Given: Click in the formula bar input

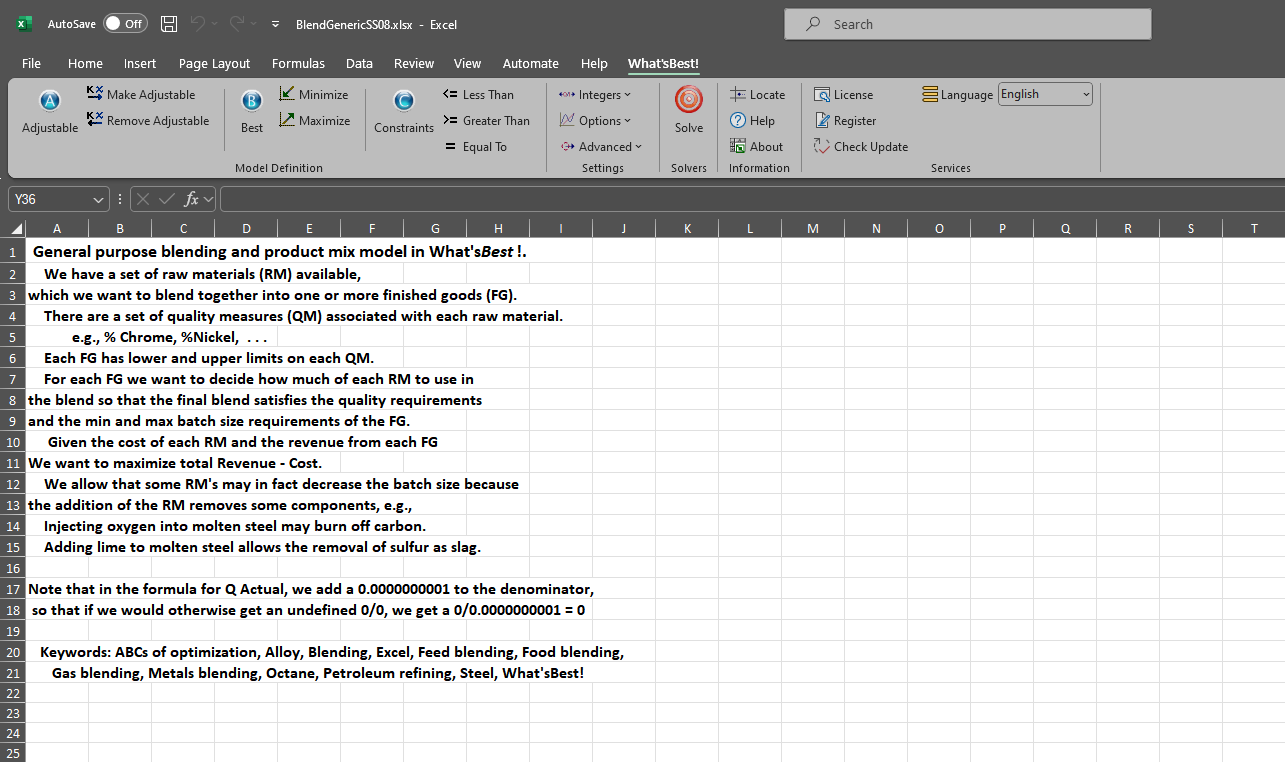Looking at the screenshot, I should tap(750, 199).
